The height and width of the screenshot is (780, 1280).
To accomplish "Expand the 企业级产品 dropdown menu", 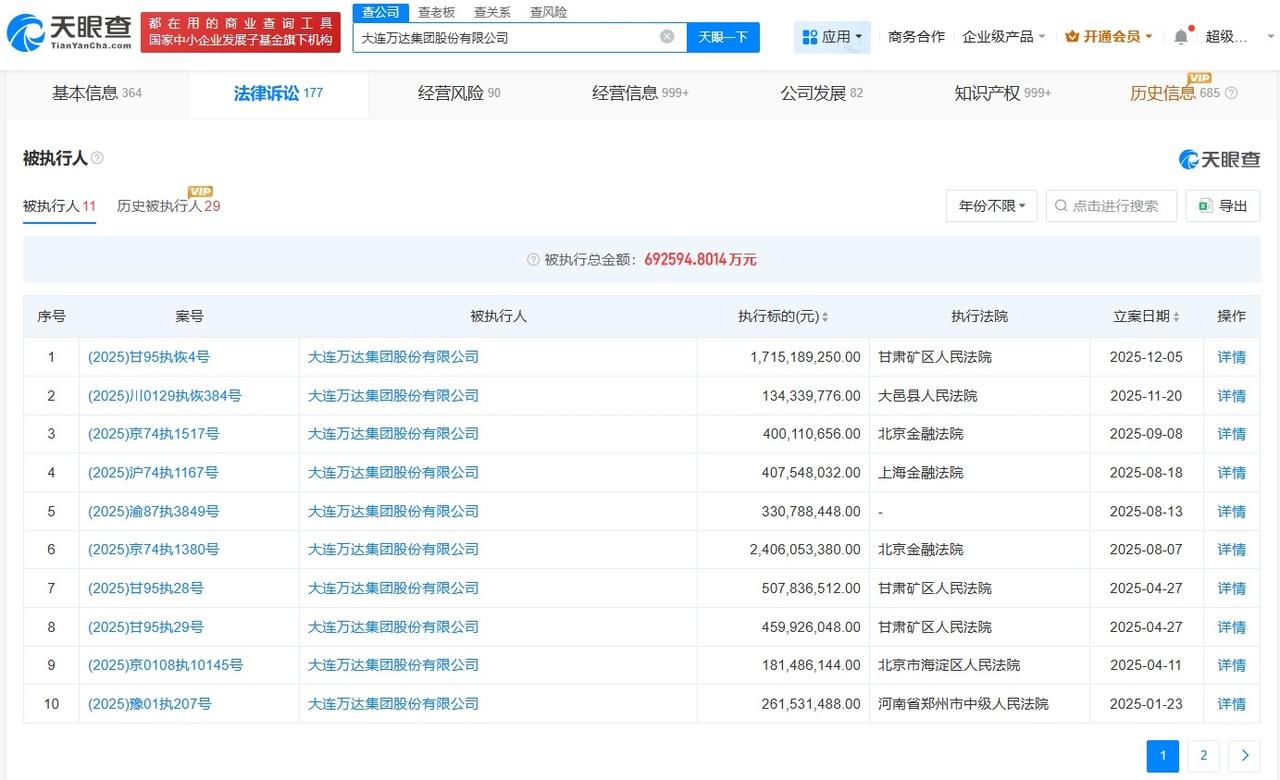I will click(1003, 37).
